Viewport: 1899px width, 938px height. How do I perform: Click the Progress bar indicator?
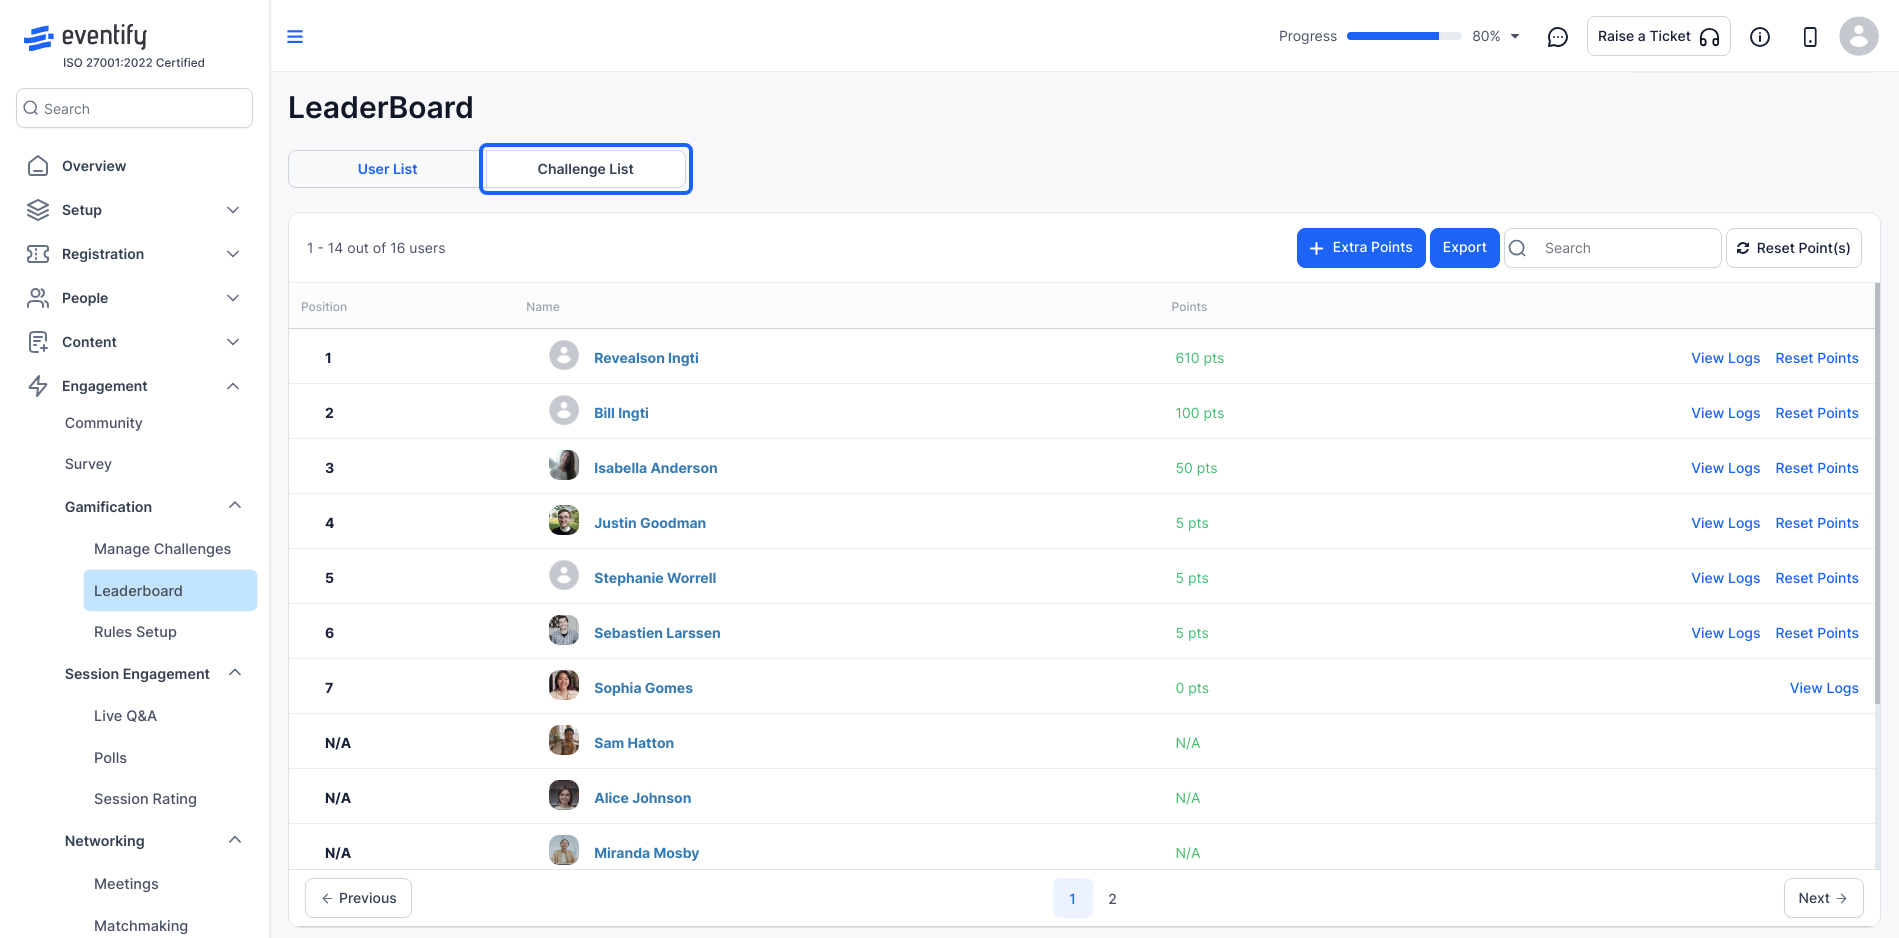1403,36
